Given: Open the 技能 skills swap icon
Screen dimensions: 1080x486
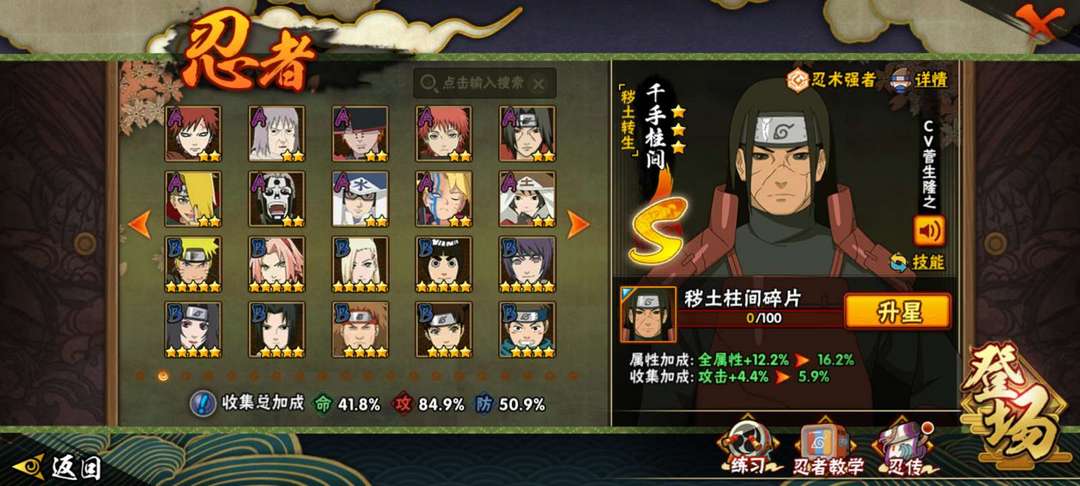Looking at the screenshot, I should 916,262.
